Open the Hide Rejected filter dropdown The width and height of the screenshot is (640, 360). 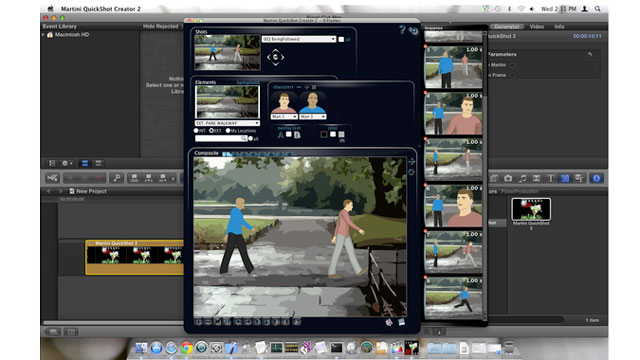[162, 26]
